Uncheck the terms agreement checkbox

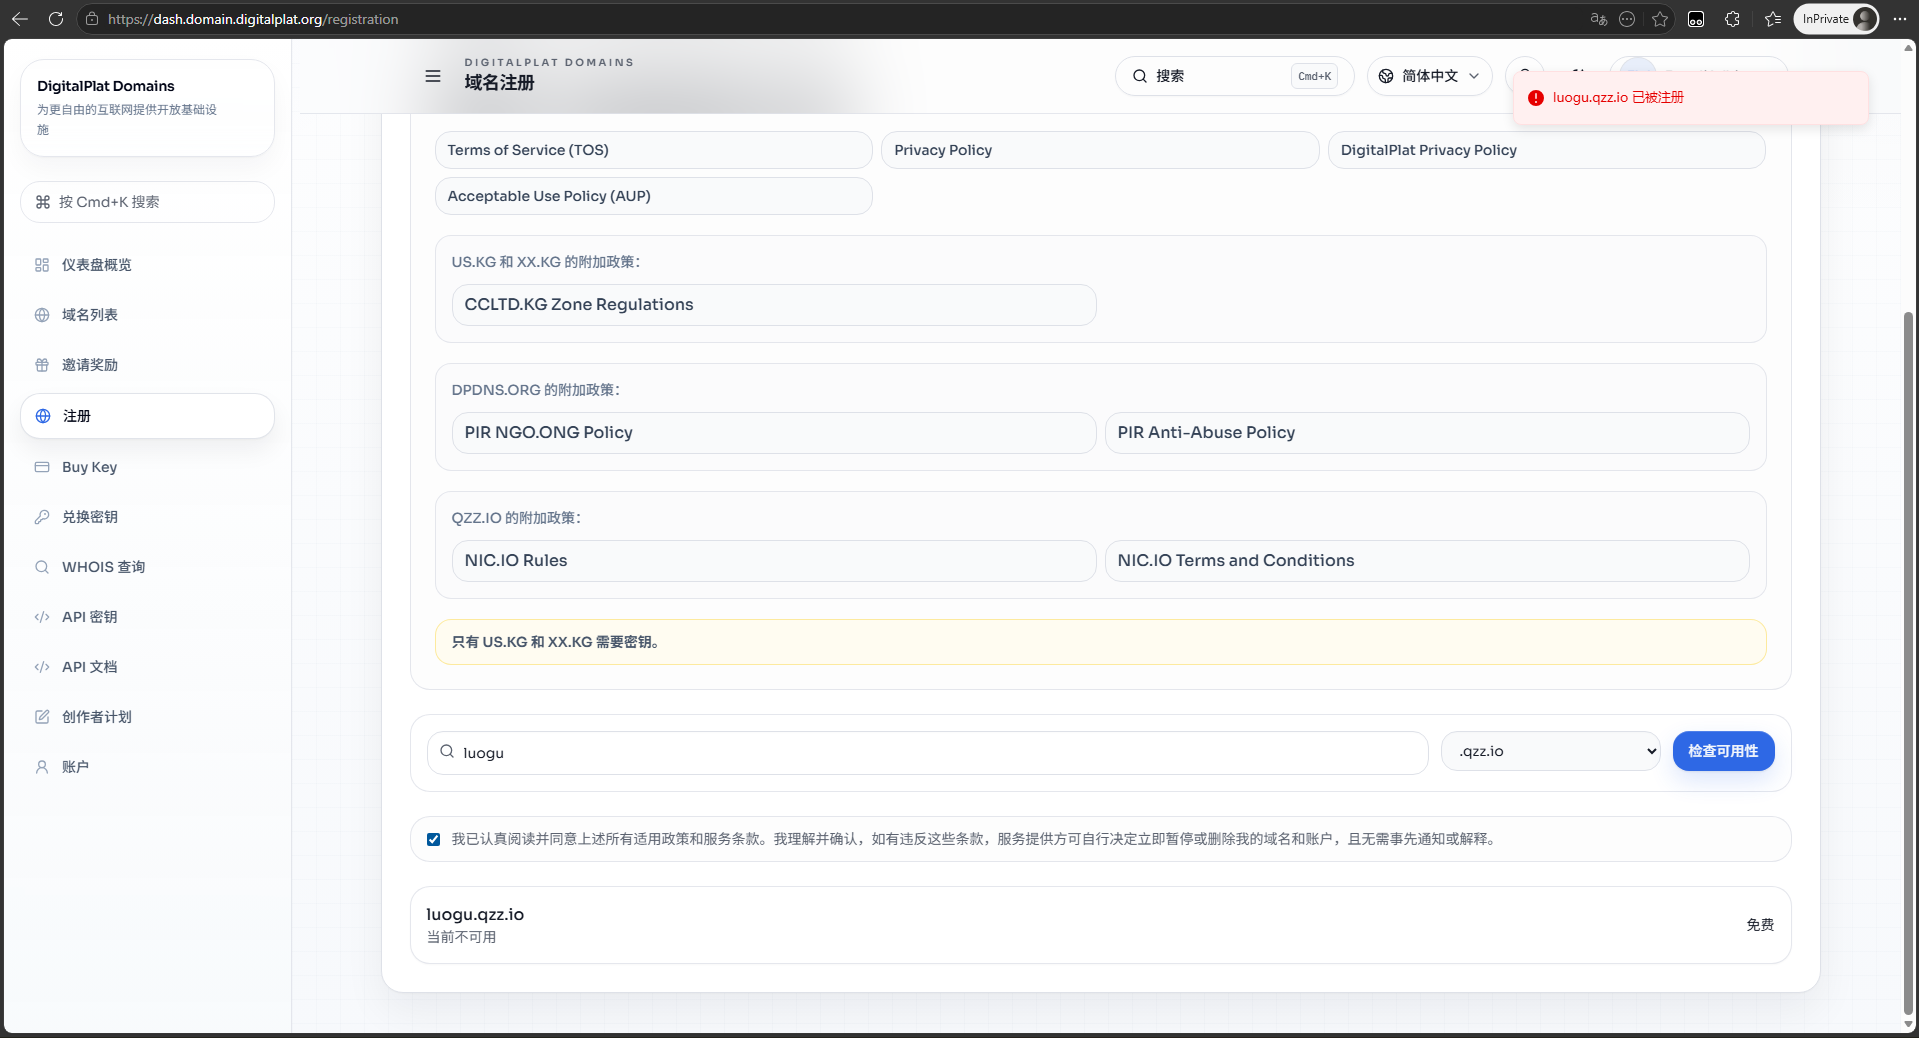pos(434,839)
